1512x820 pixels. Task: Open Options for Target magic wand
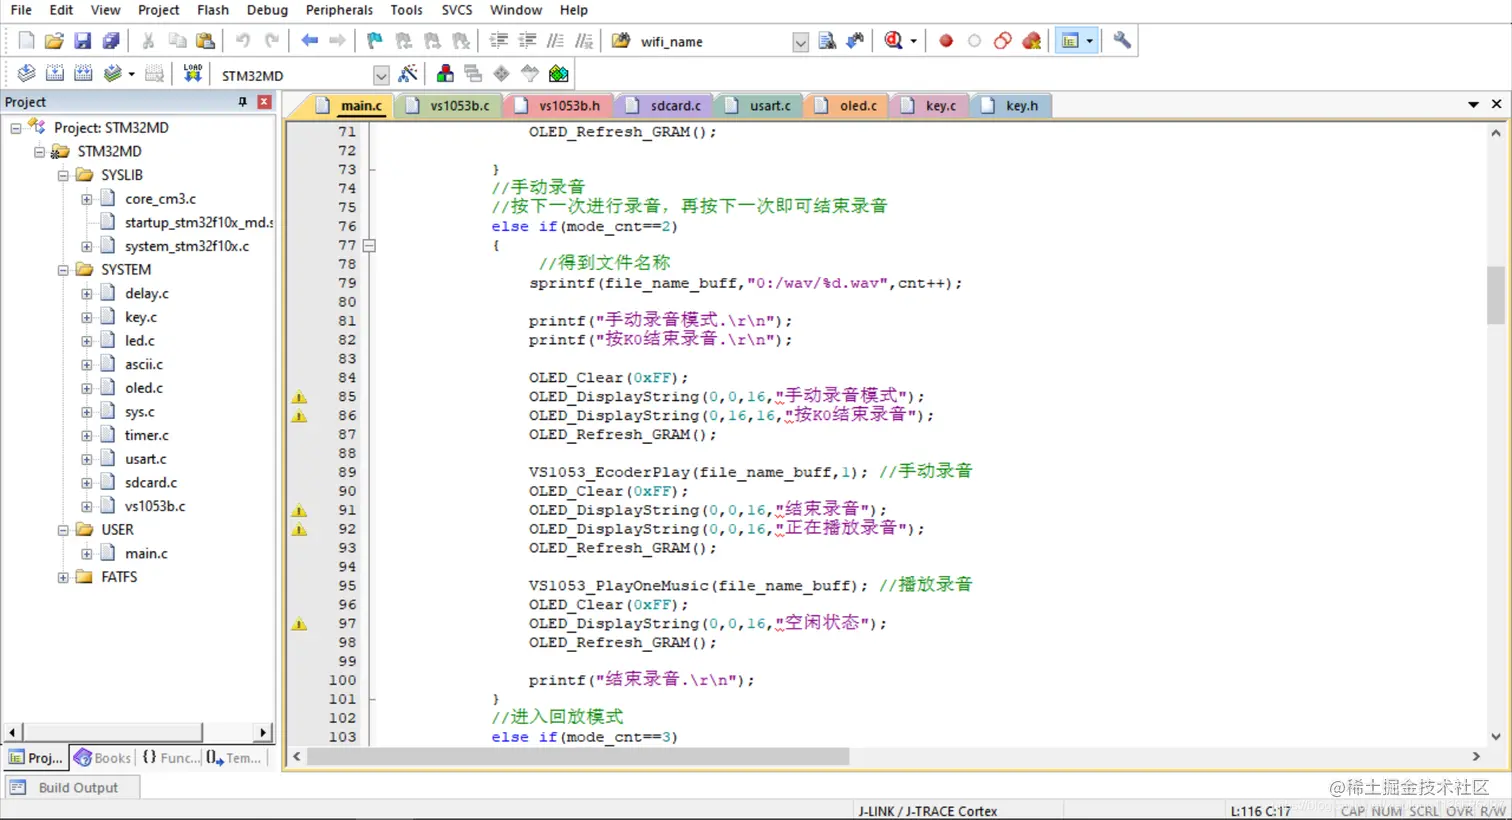point(407,74)
